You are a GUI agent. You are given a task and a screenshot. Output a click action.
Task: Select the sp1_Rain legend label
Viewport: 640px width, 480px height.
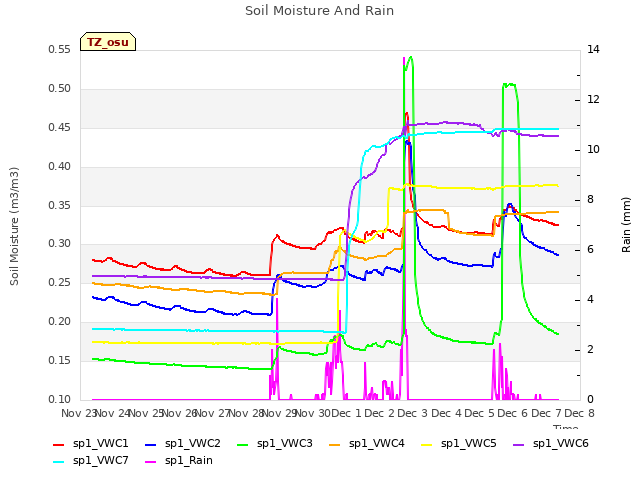[x=189, y=461]
